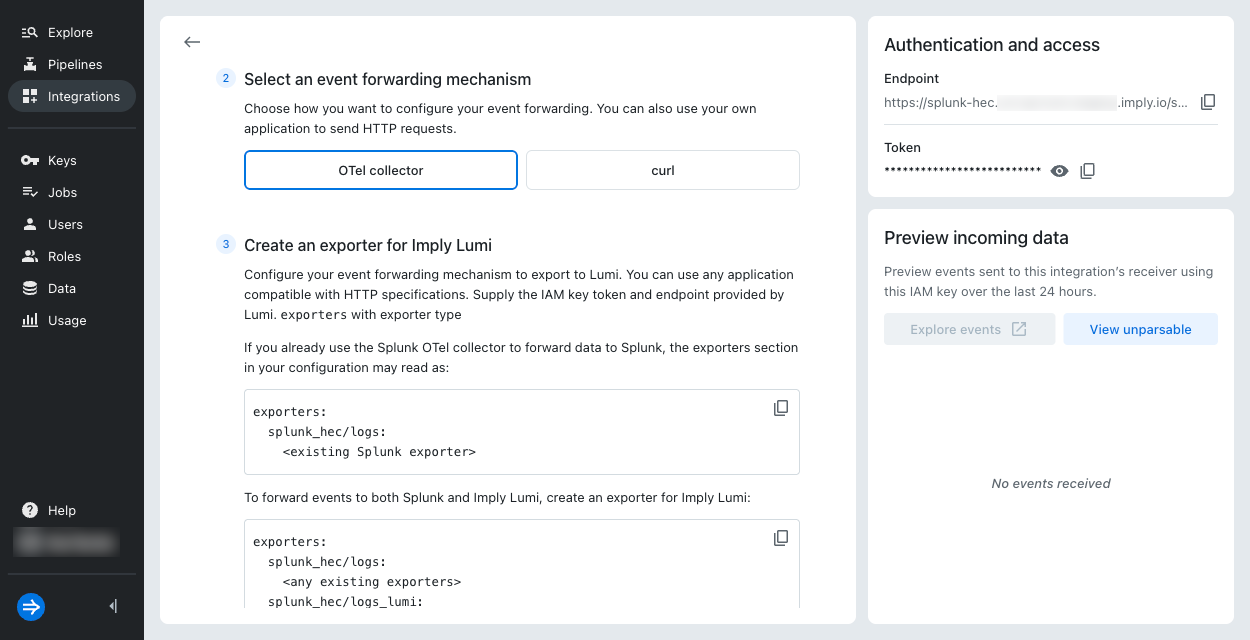Click the database icon beside Data
Viewport: 1250px width, 640px height.
click(30, 288)
